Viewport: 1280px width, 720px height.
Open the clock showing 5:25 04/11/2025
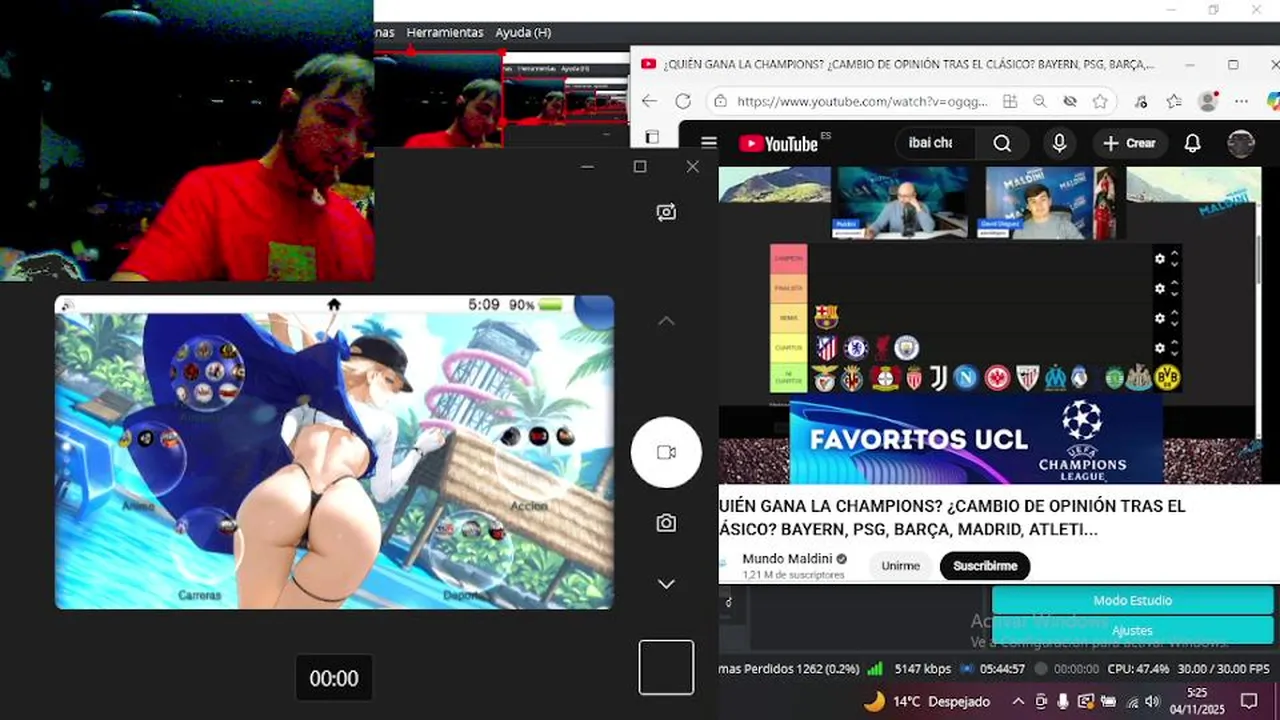pos(1196,700)
